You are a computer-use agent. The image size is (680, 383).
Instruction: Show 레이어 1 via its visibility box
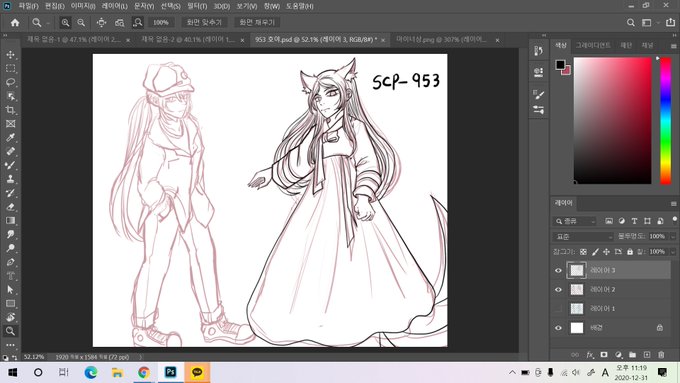point(558,308)
